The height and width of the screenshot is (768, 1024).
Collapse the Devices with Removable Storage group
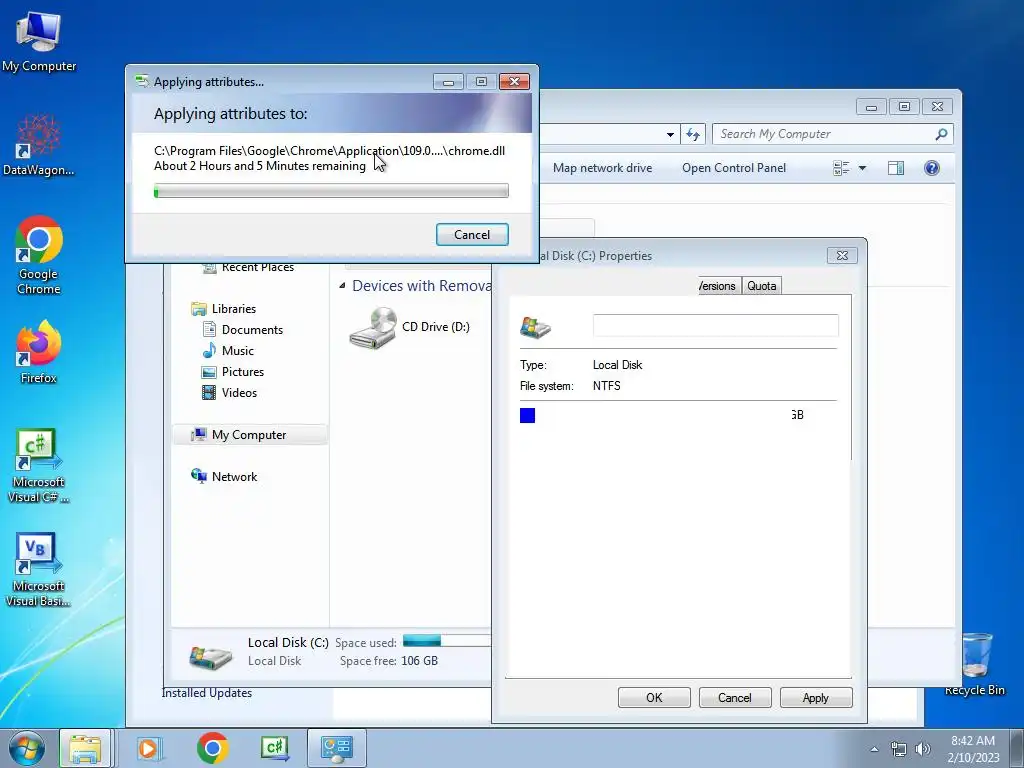342,286
